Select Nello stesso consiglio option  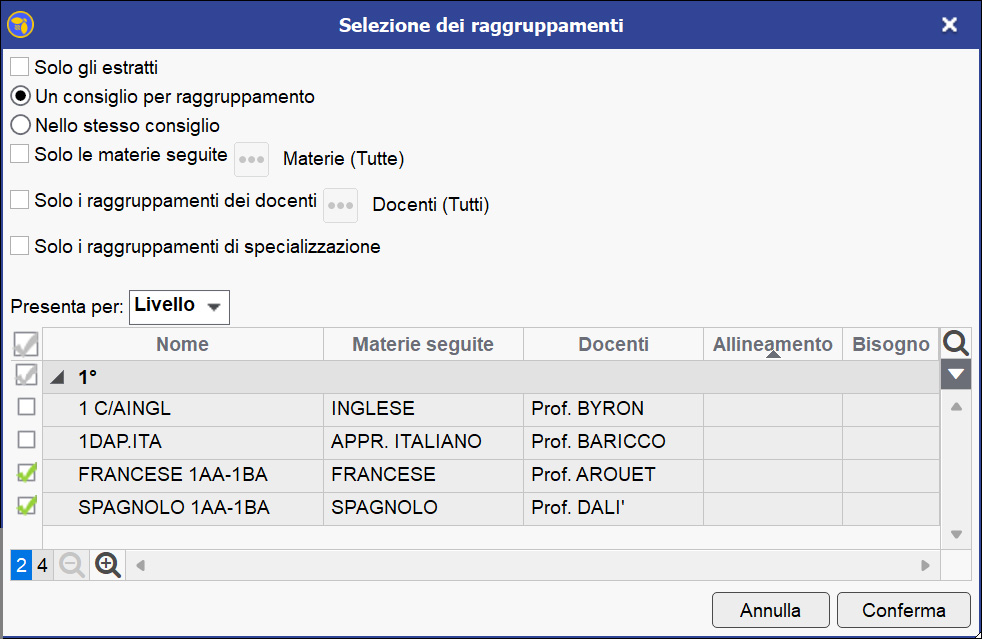pyautogui.click(x=20, y=125)
